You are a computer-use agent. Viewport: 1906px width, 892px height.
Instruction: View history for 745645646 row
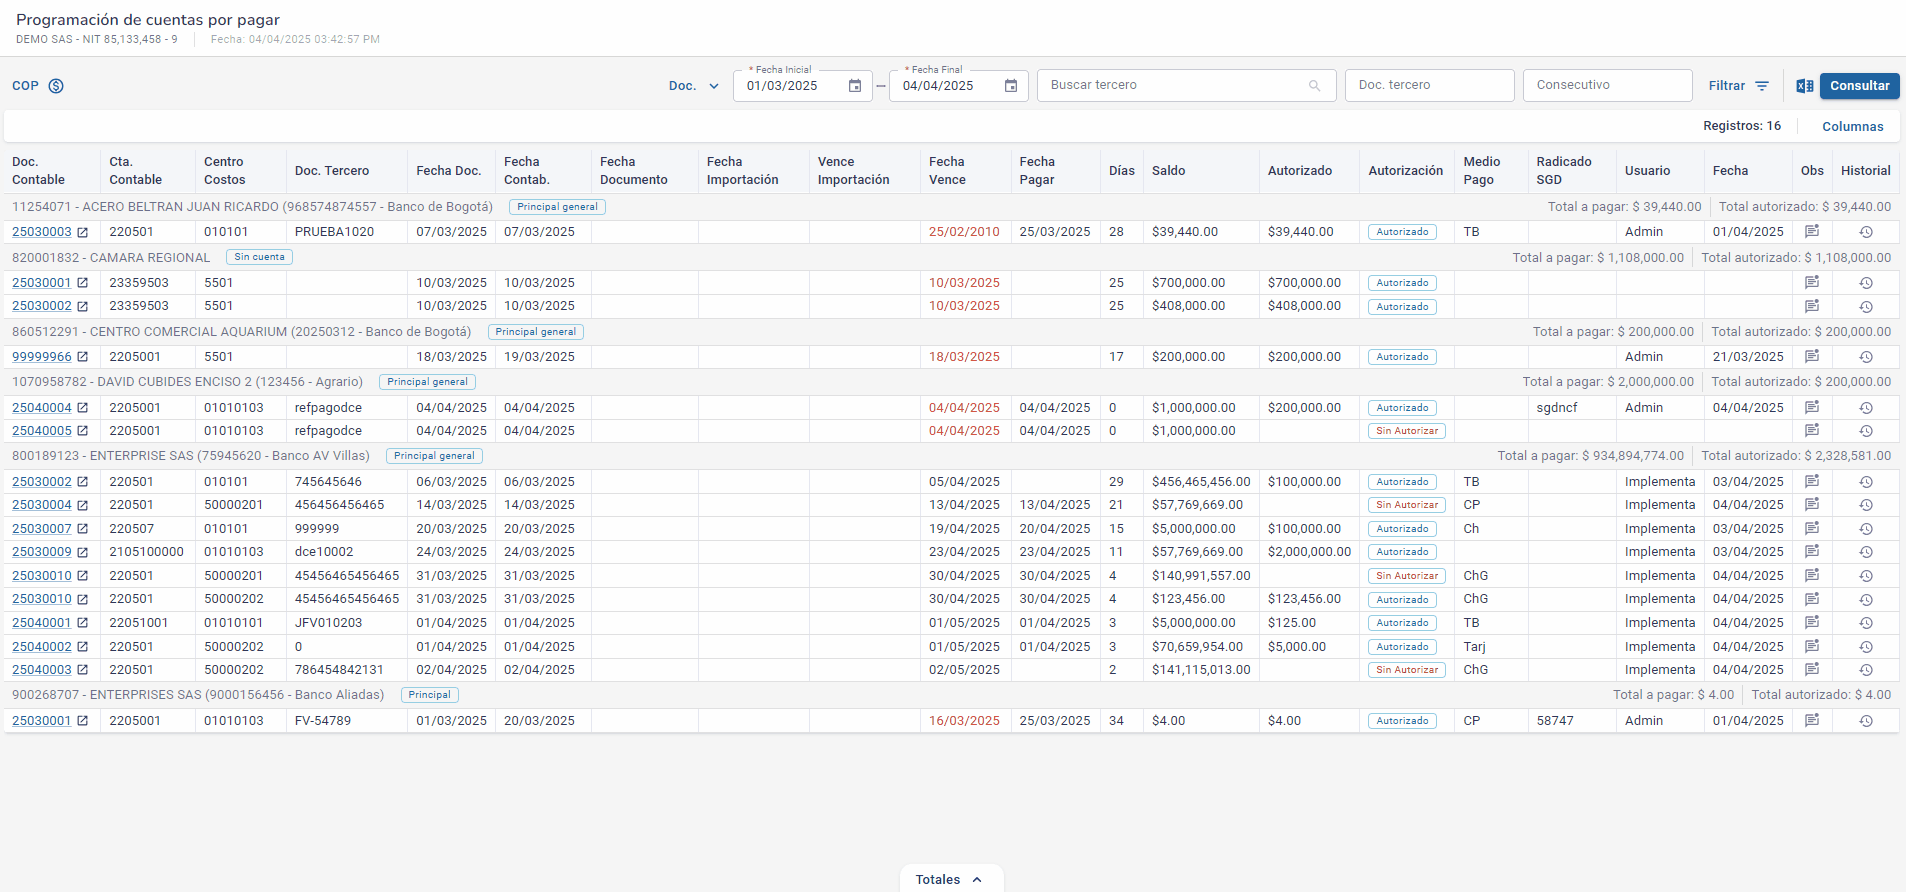coord(1866,482)
